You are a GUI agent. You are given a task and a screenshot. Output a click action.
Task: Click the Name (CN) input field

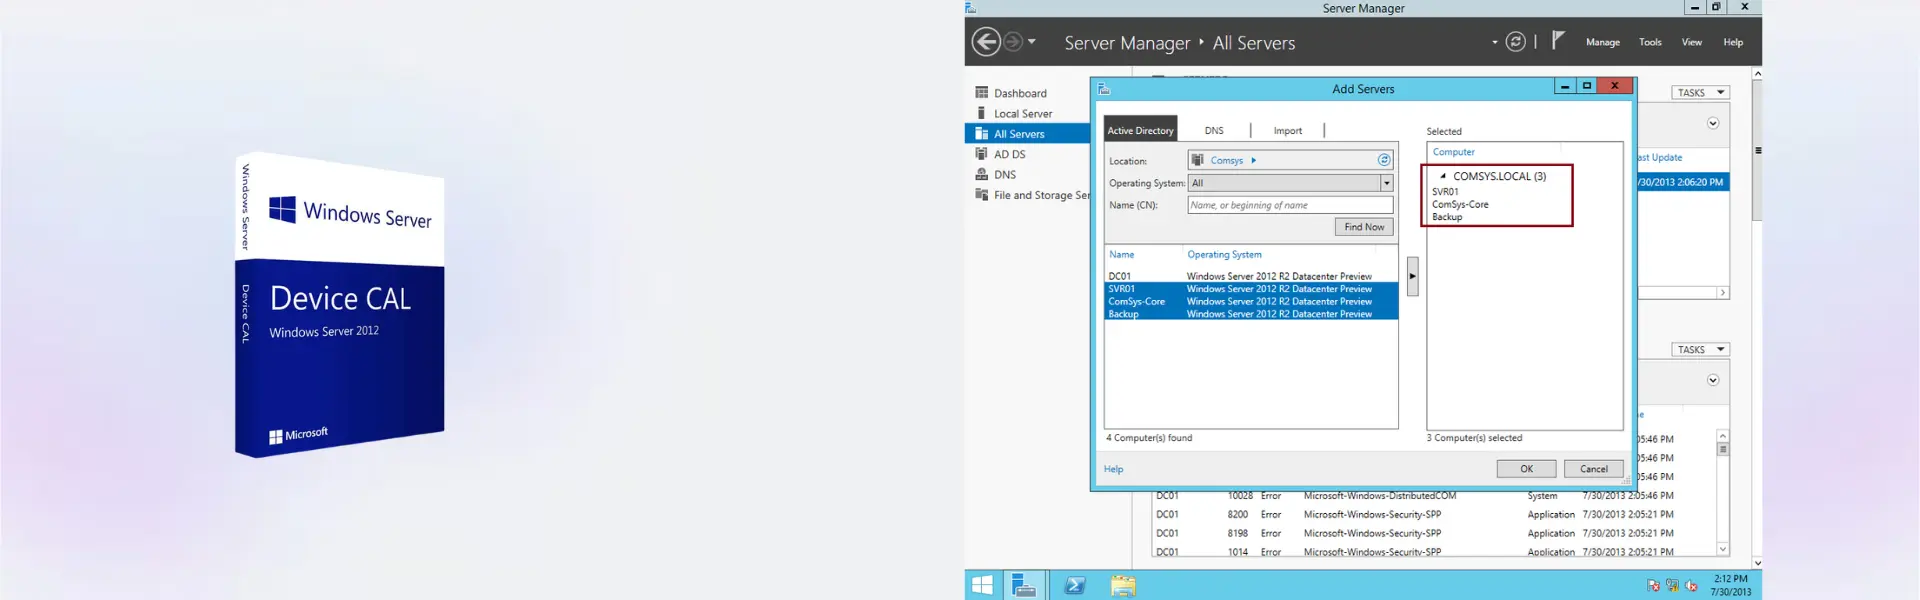1290,205
